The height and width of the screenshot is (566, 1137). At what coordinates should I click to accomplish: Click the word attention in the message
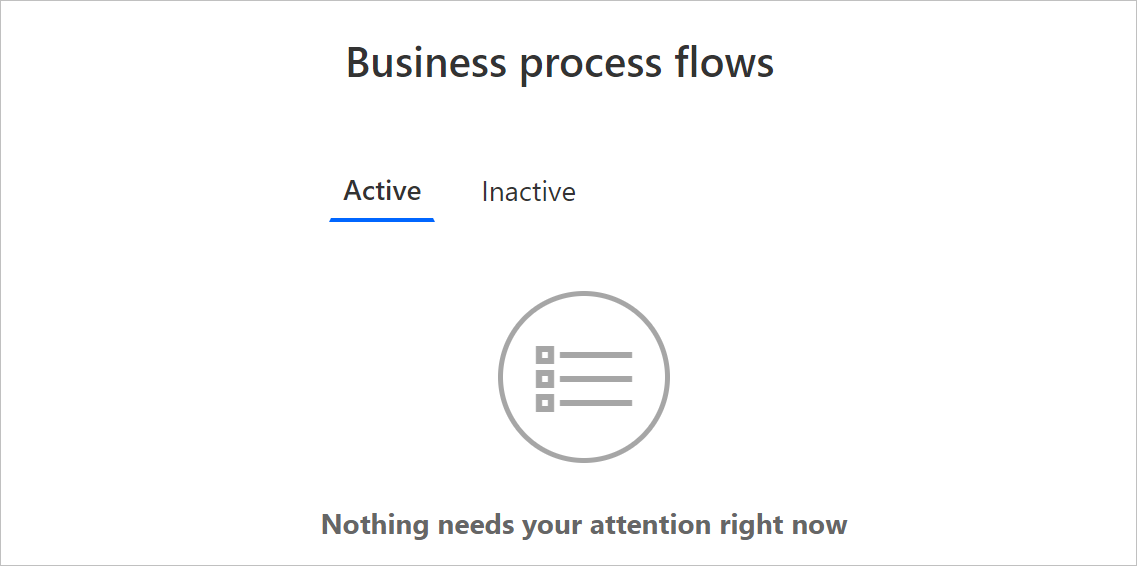point(651,525)
